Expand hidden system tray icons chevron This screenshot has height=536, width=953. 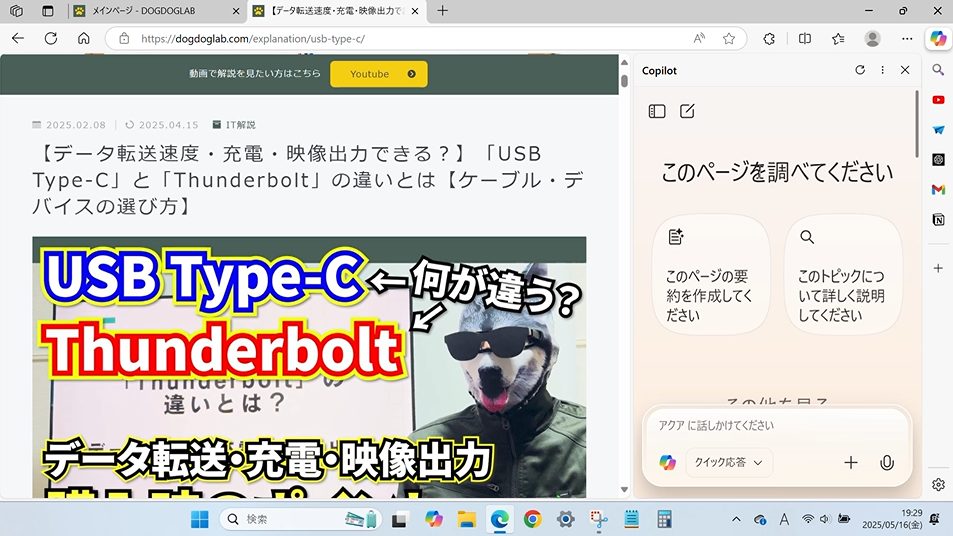737,519
